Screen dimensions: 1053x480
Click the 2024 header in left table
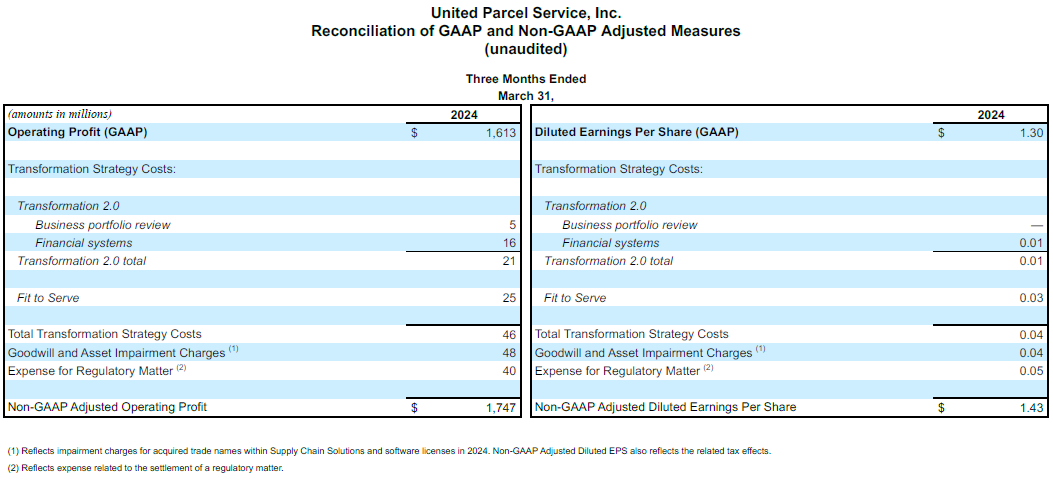[x=464, y=115]
